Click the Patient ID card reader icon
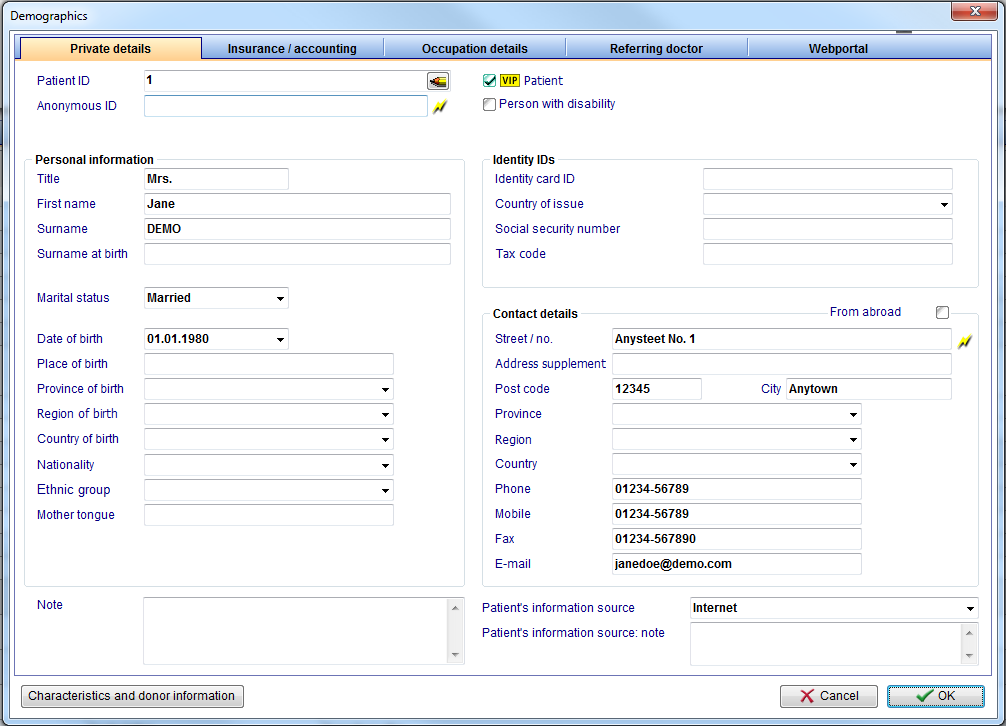1006x726 pixels. tap(438, 81)
